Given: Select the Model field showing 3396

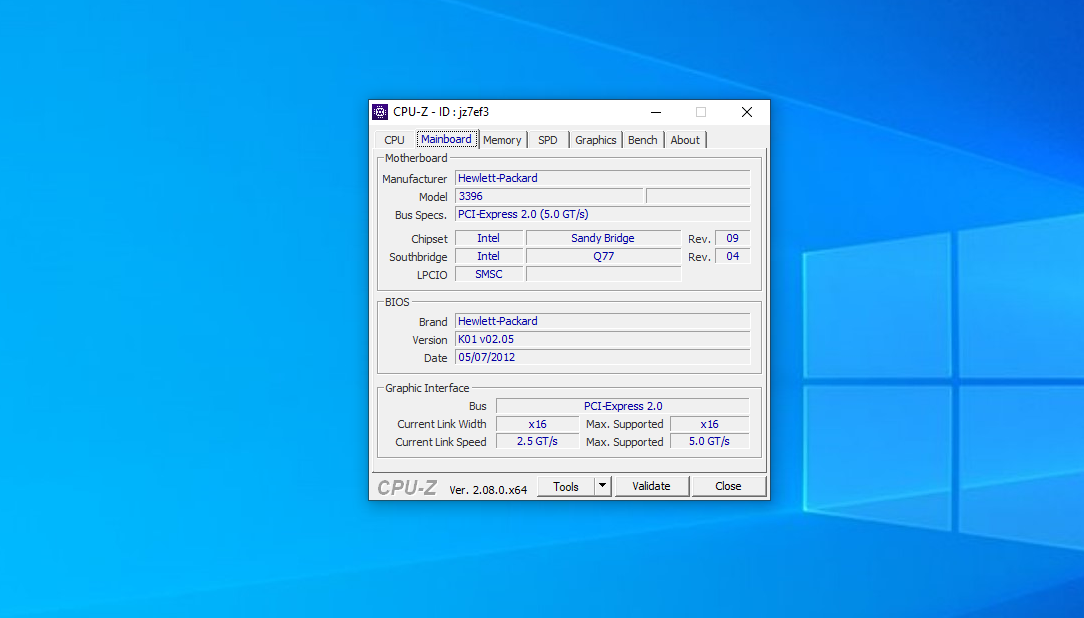Looking at the screenshot, I should click(x=548, y=196).
